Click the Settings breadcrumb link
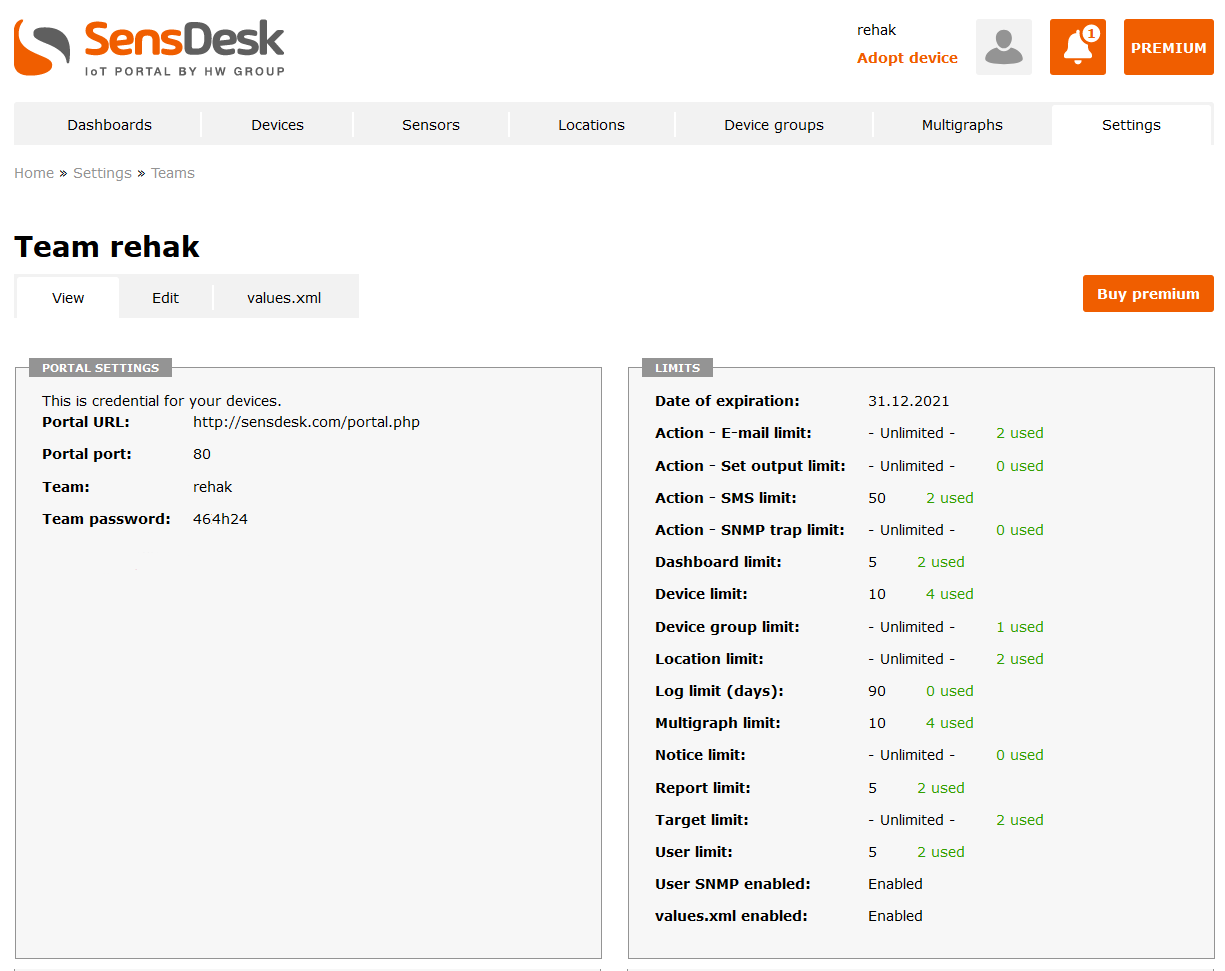 pyautogui.click(x=102, y=173)
